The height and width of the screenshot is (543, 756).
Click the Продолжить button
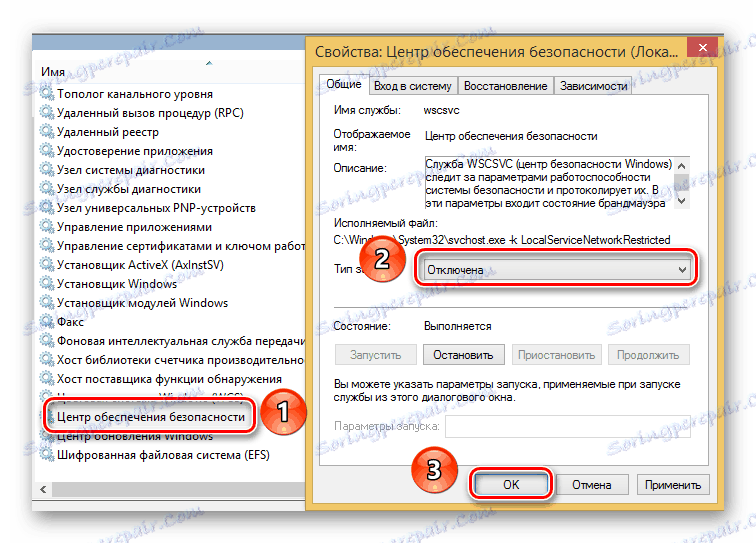tap(648, 355)
